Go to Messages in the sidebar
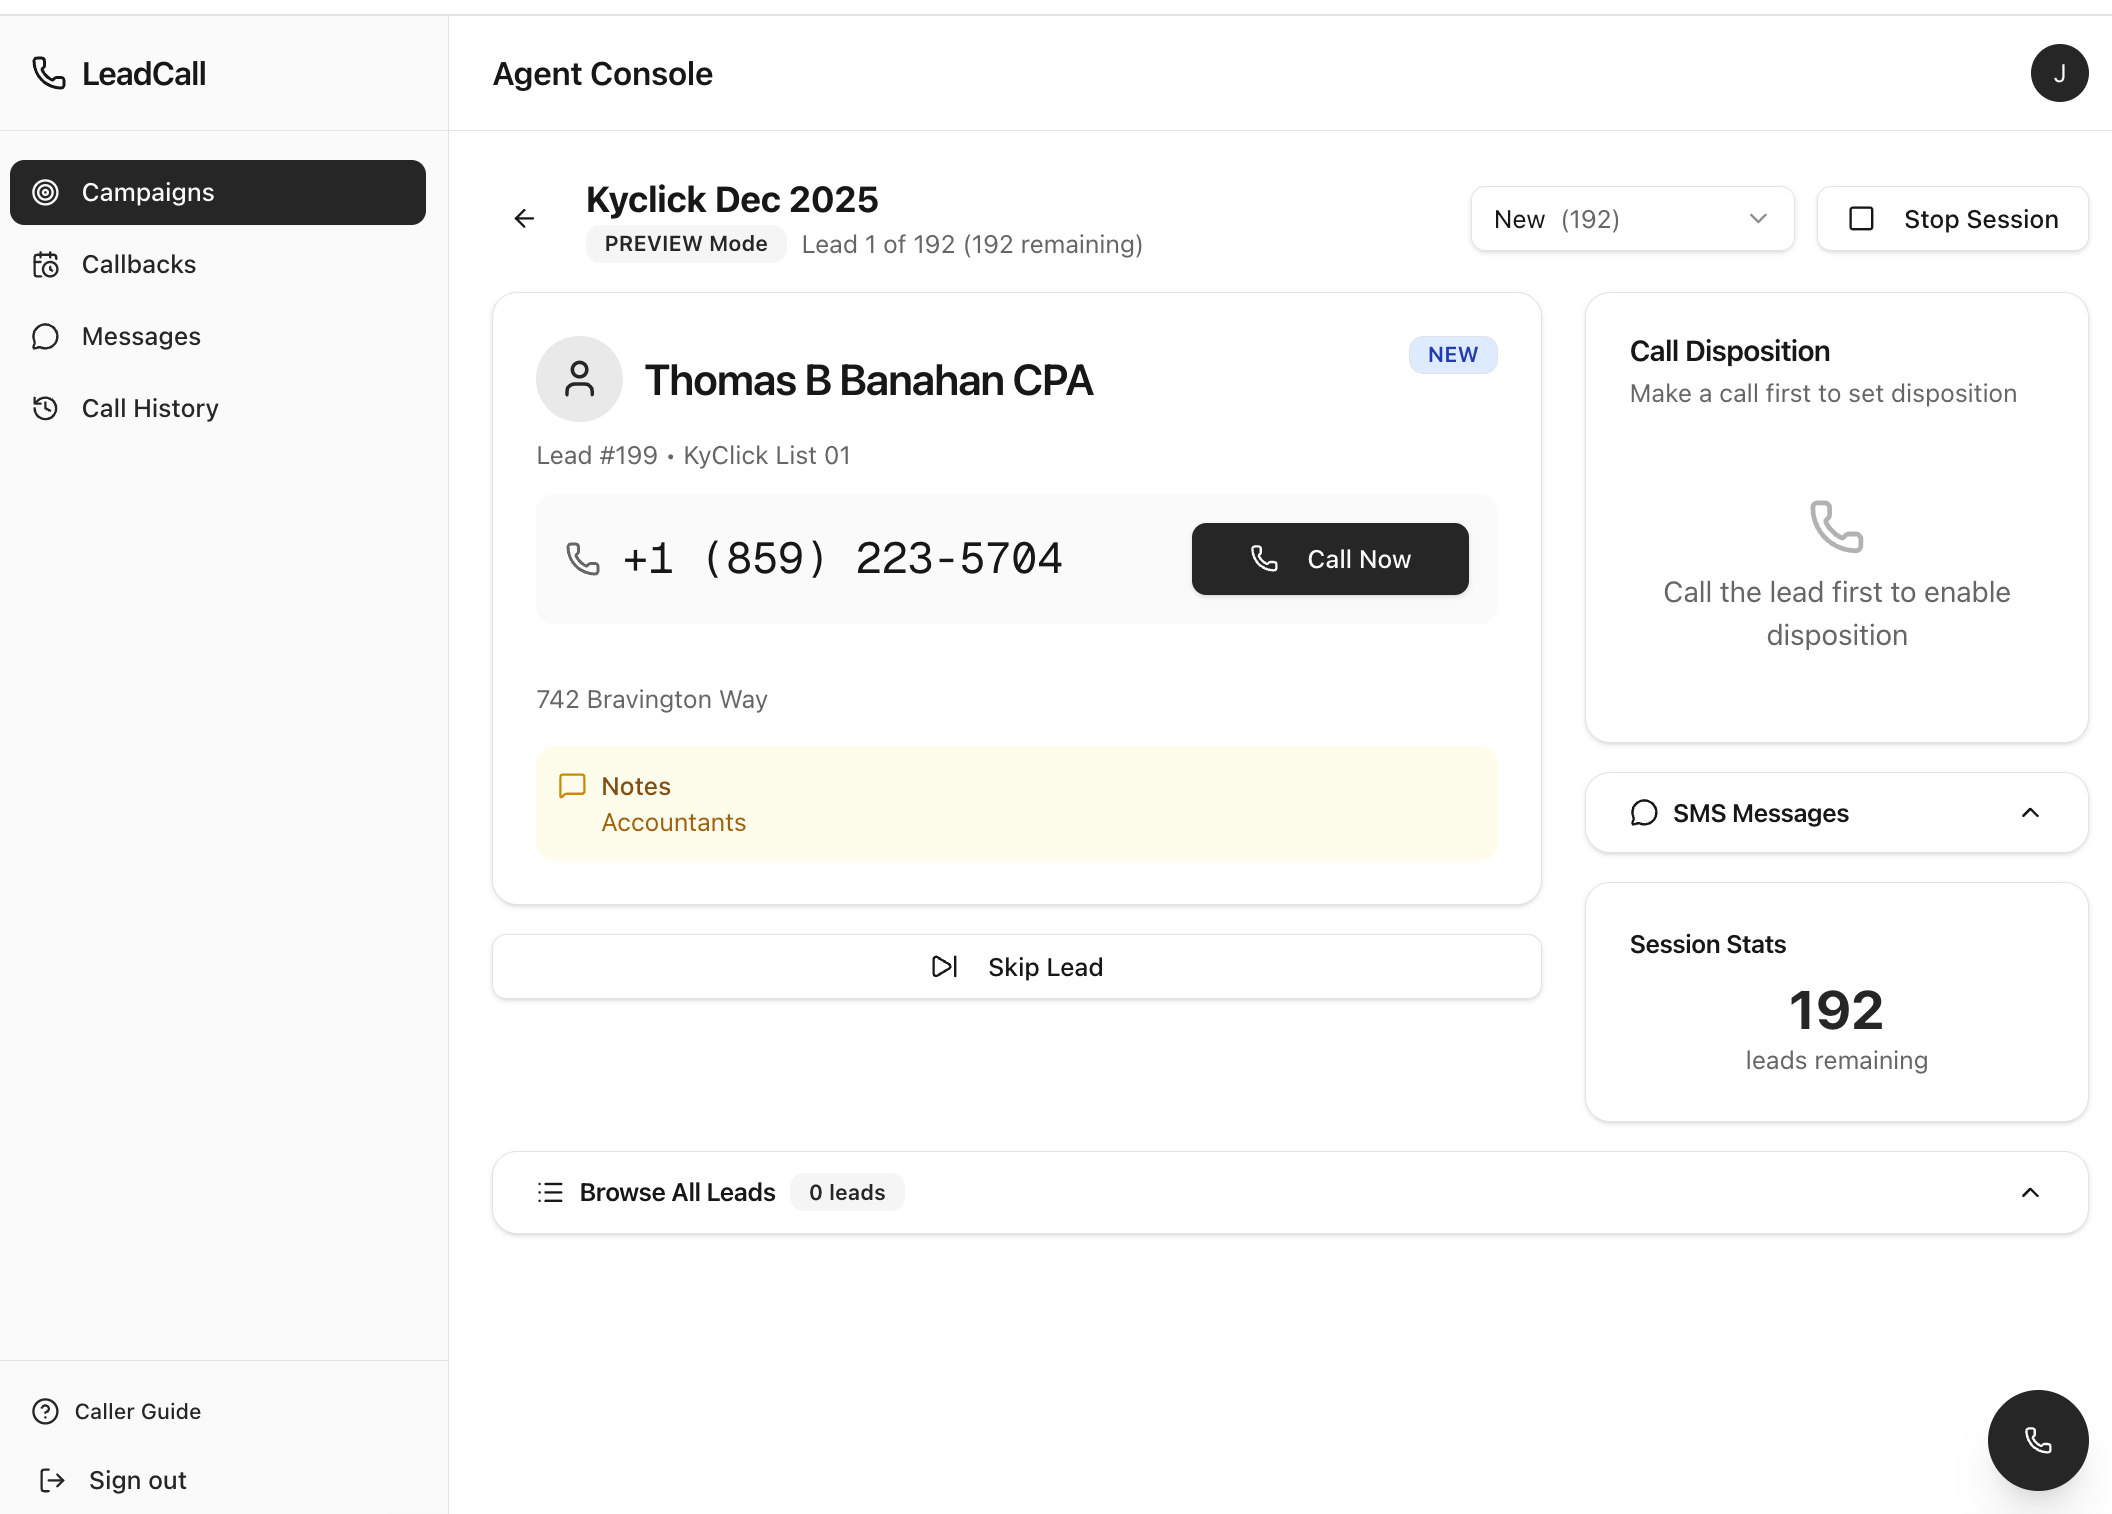The width and height of the screenshot is (2112, 1514). tap(218, 336)
